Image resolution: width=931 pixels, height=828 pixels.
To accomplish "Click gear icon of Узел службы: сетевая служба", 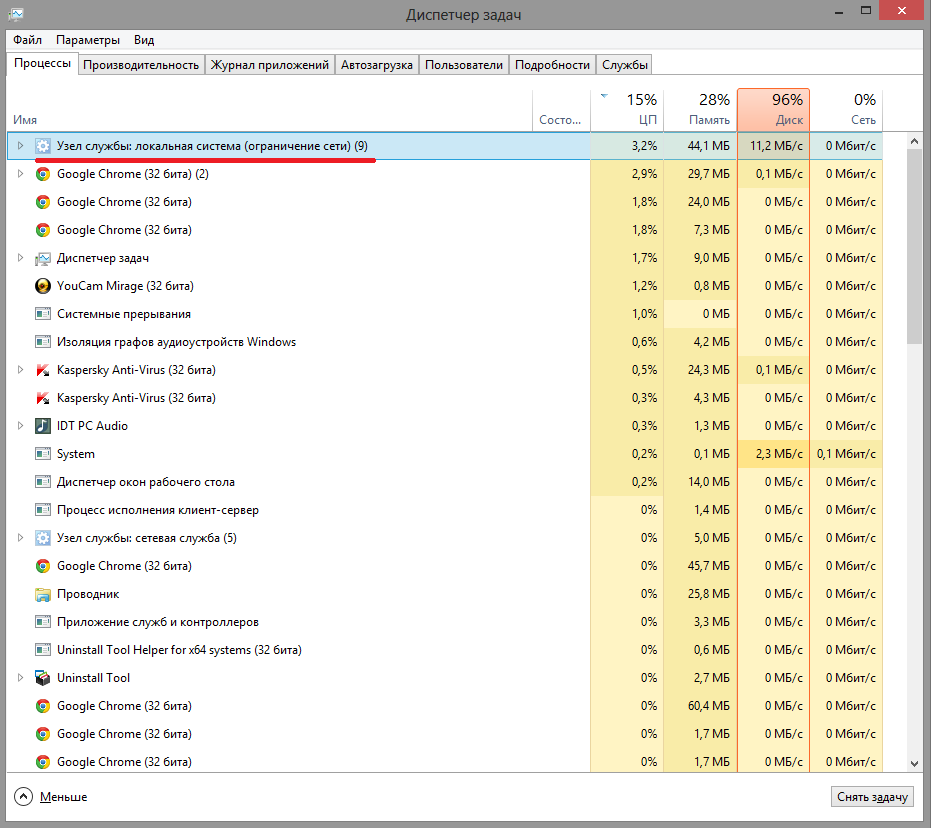I will point(43,538).
